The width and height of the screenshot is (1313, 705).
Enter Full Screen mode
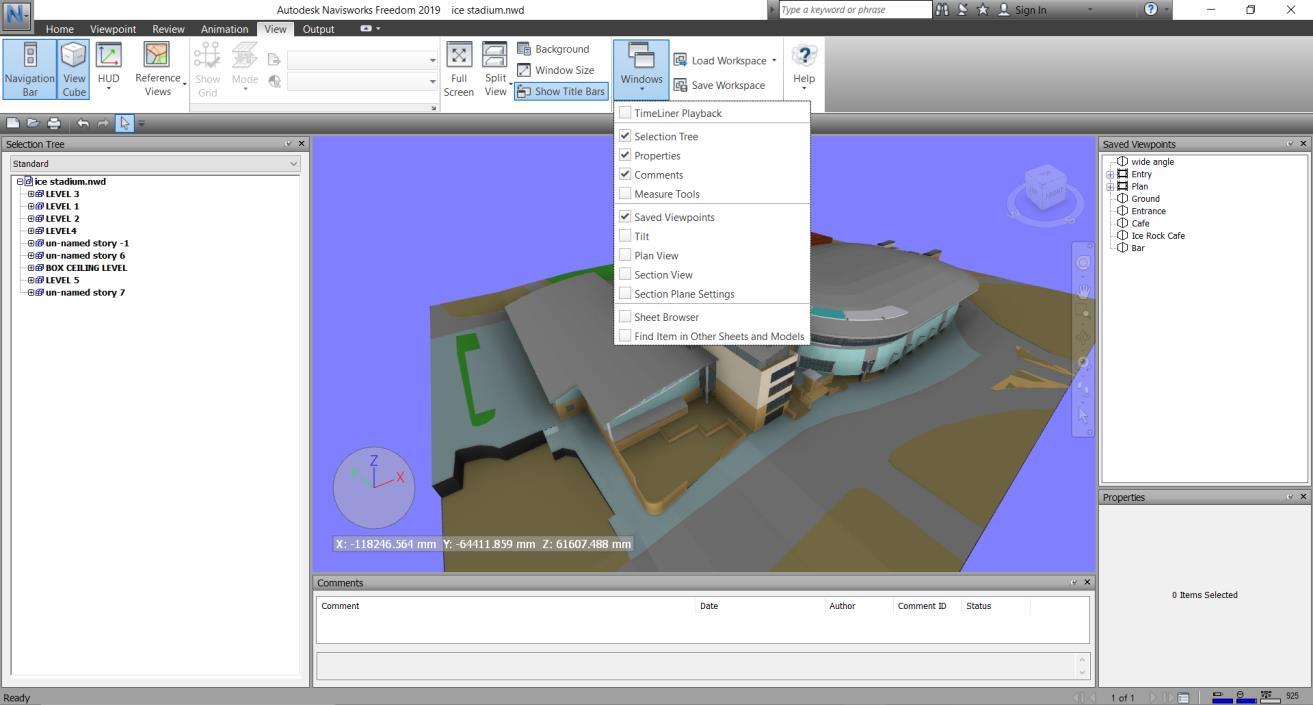458,69
